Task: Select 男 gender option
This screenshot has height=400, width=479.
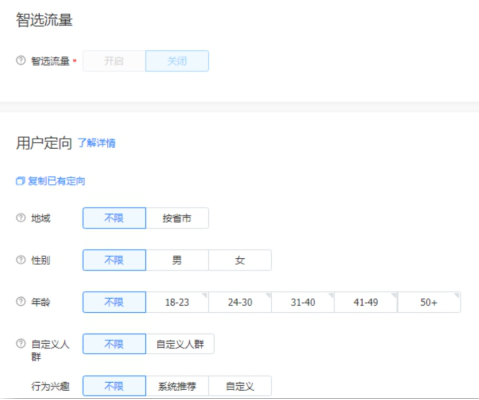Action: point(177,260)
